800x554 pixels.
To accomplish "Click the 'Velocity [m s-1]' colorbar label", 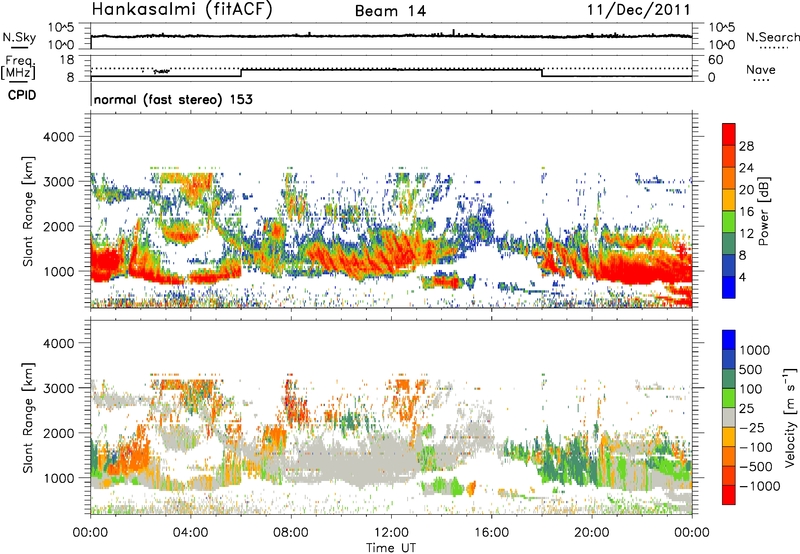I will tap(790, 417).
